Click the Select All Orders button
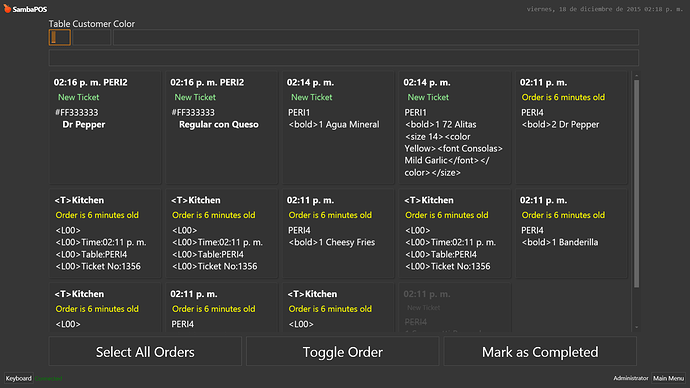Viewport: 690px width, 388px height. pos(145,351)
